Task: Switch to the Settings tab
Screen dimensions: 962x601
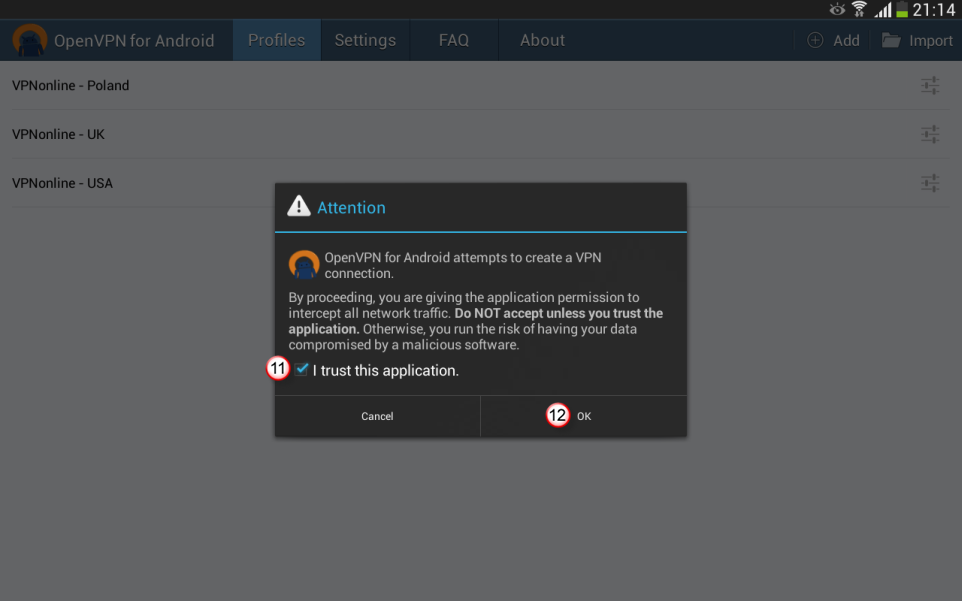Action: coord(365,40)
